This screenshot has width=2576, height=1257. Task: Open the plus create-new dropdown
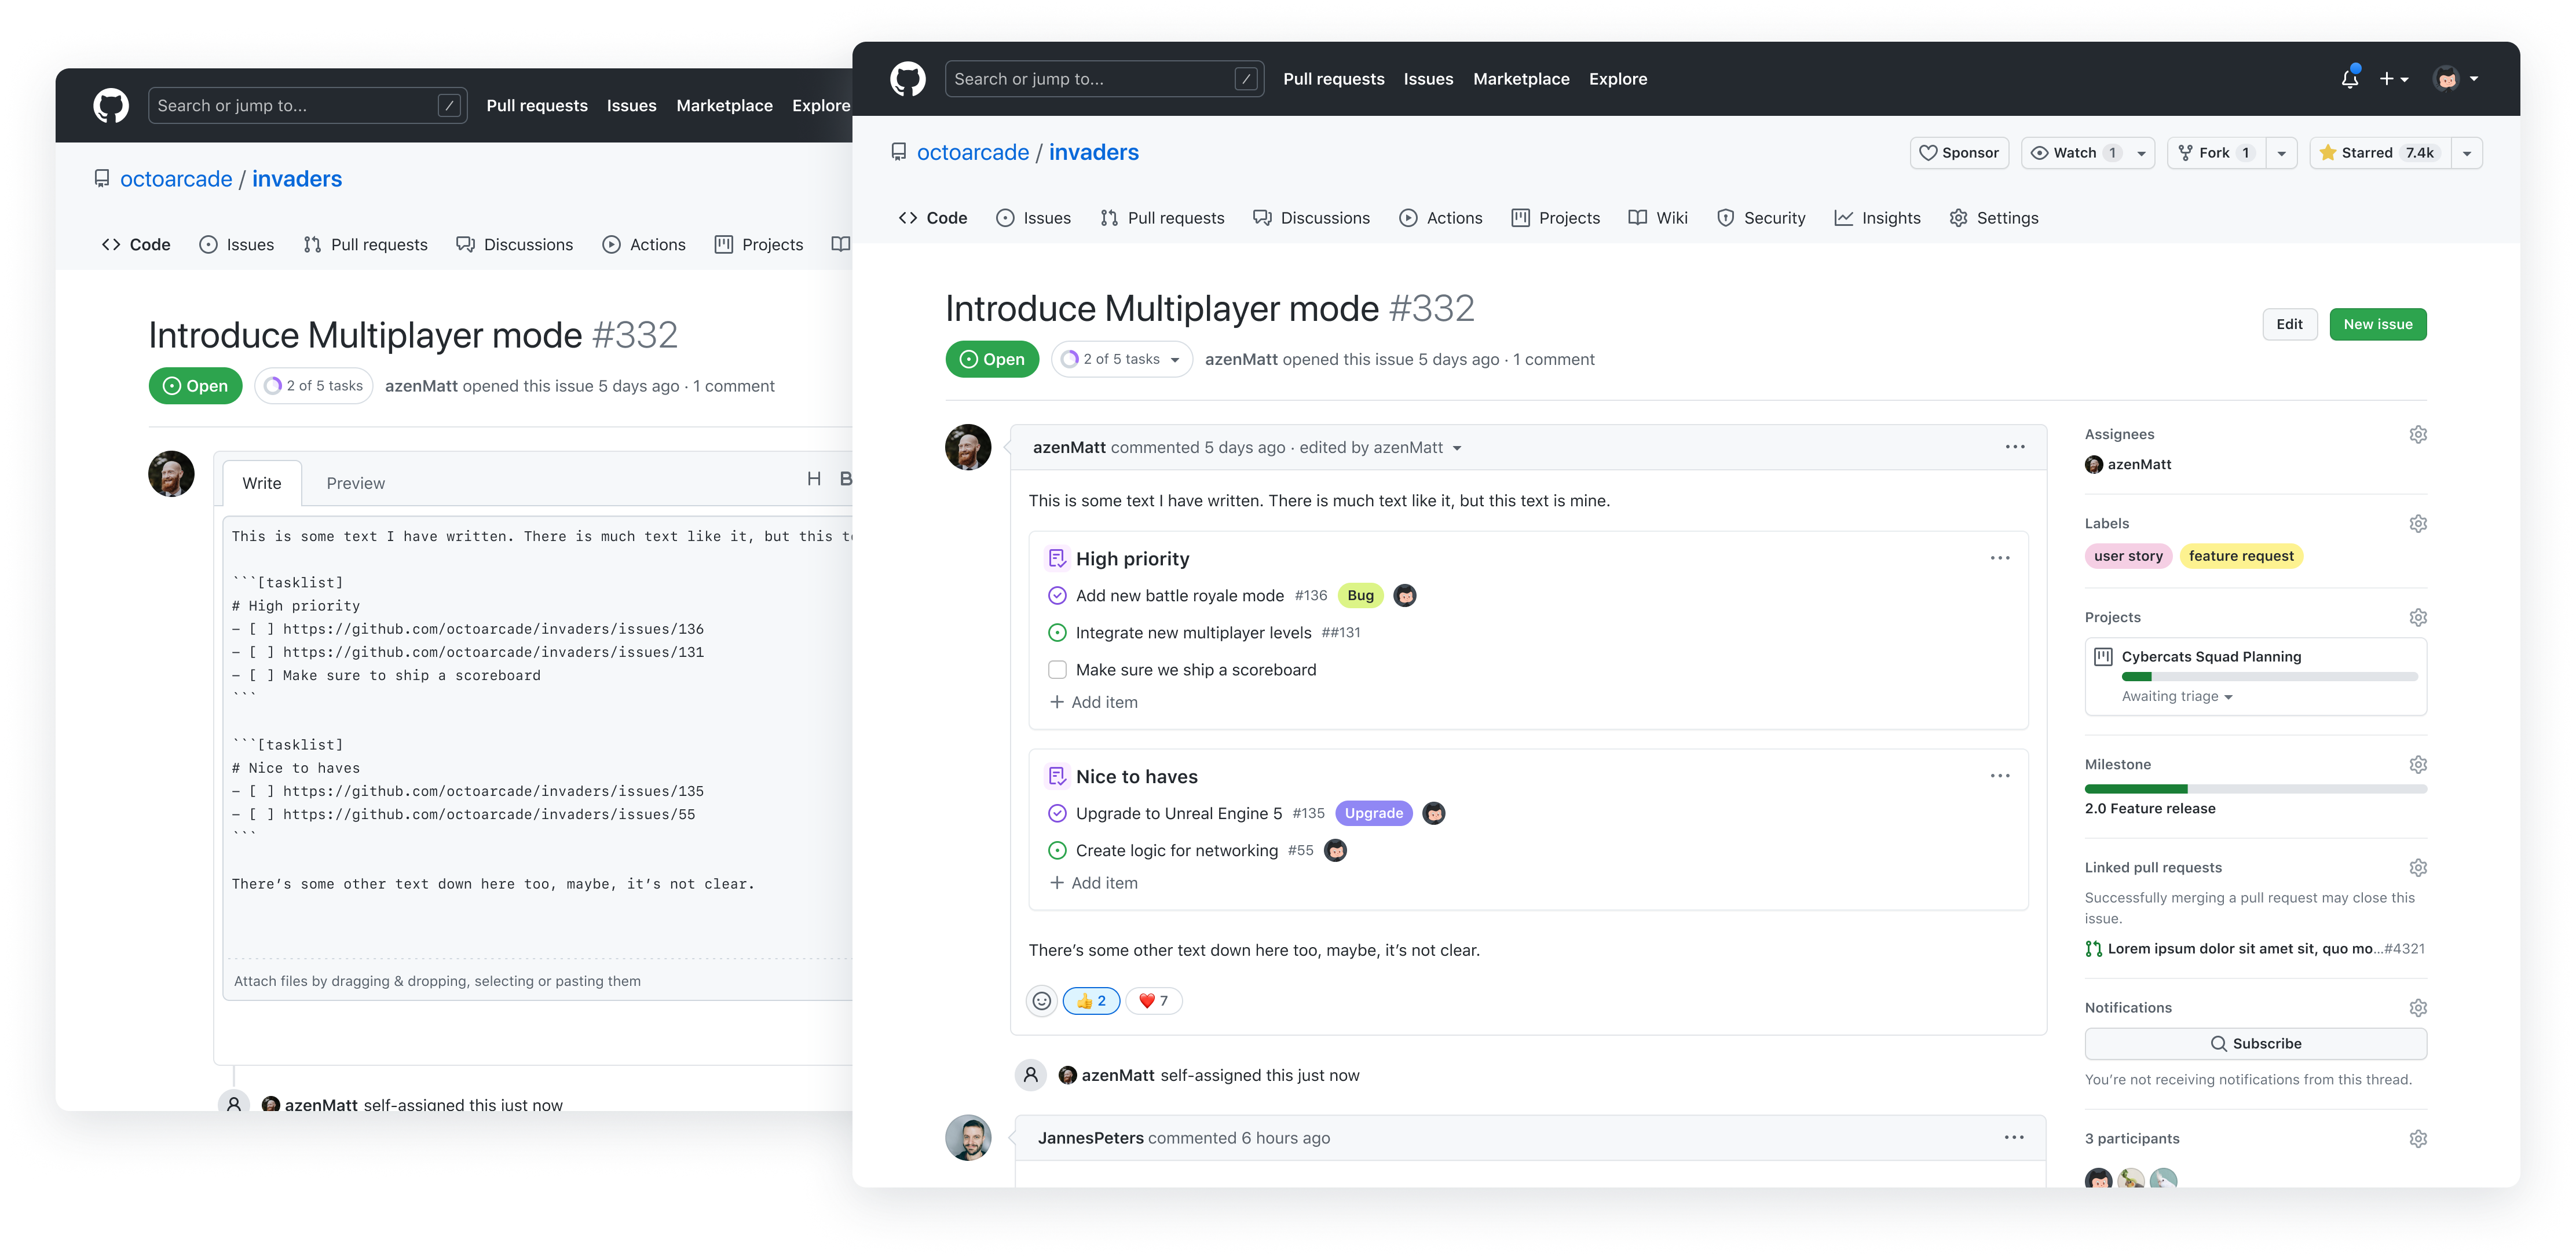tap(2393, 78)
